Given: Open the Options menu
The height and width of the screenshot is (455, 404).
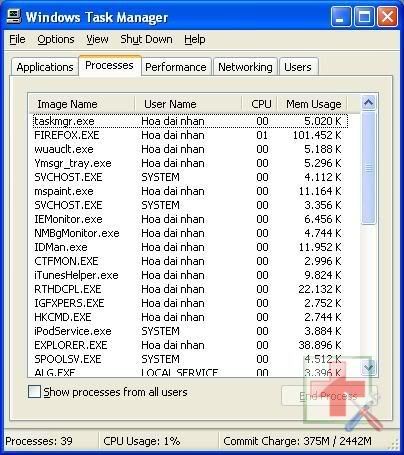Looking at the screenshot, I should [x=56, y=39].
